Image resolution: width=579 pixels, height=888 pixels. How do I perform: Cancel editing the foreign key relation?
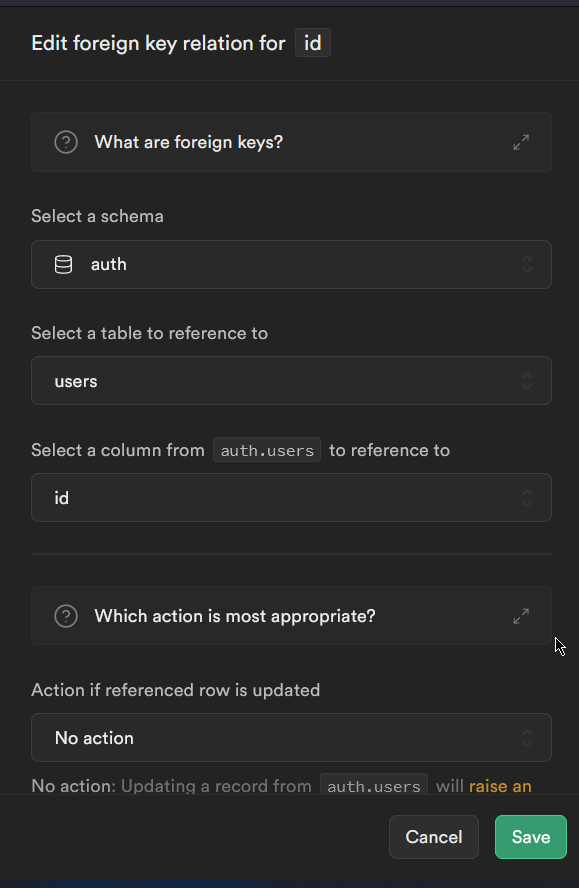(x=434, y=837)
